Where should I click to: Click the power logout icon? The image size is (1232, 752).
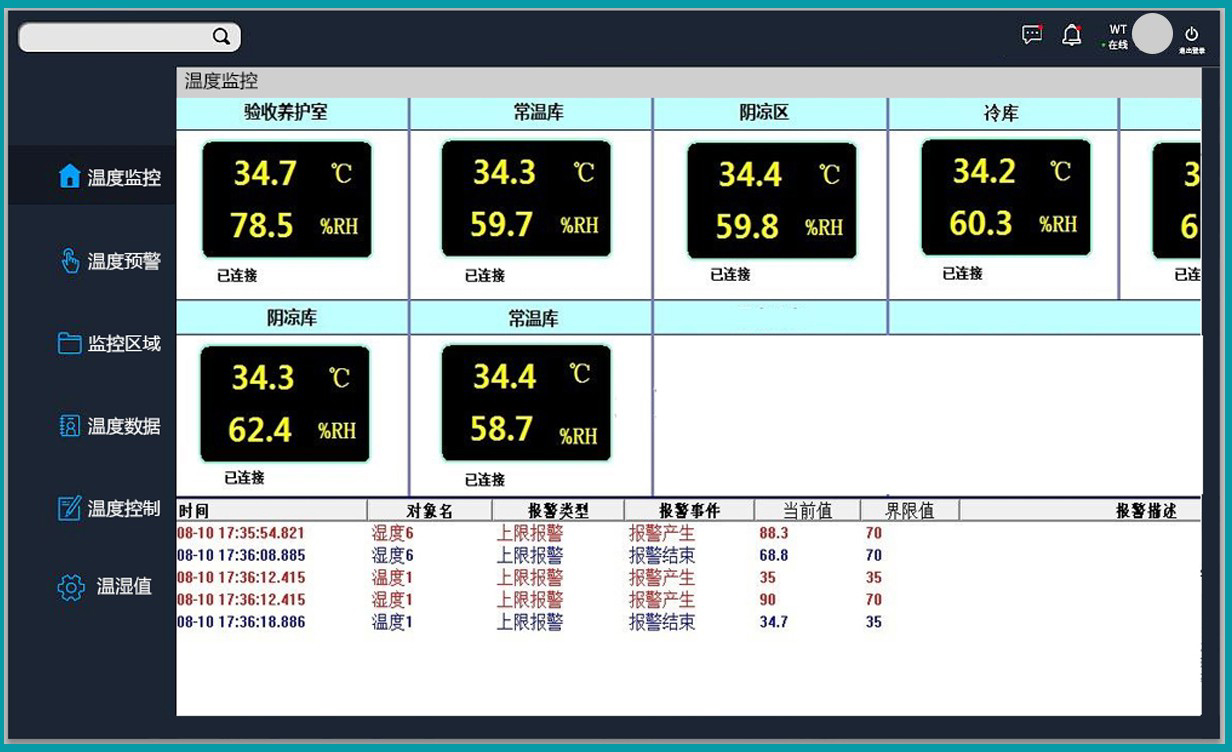(x=1191, y=35)
